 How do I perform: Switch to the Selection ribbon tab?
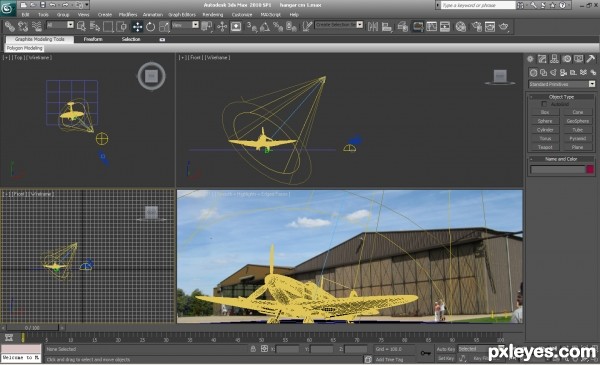click(x=131, y=39)
